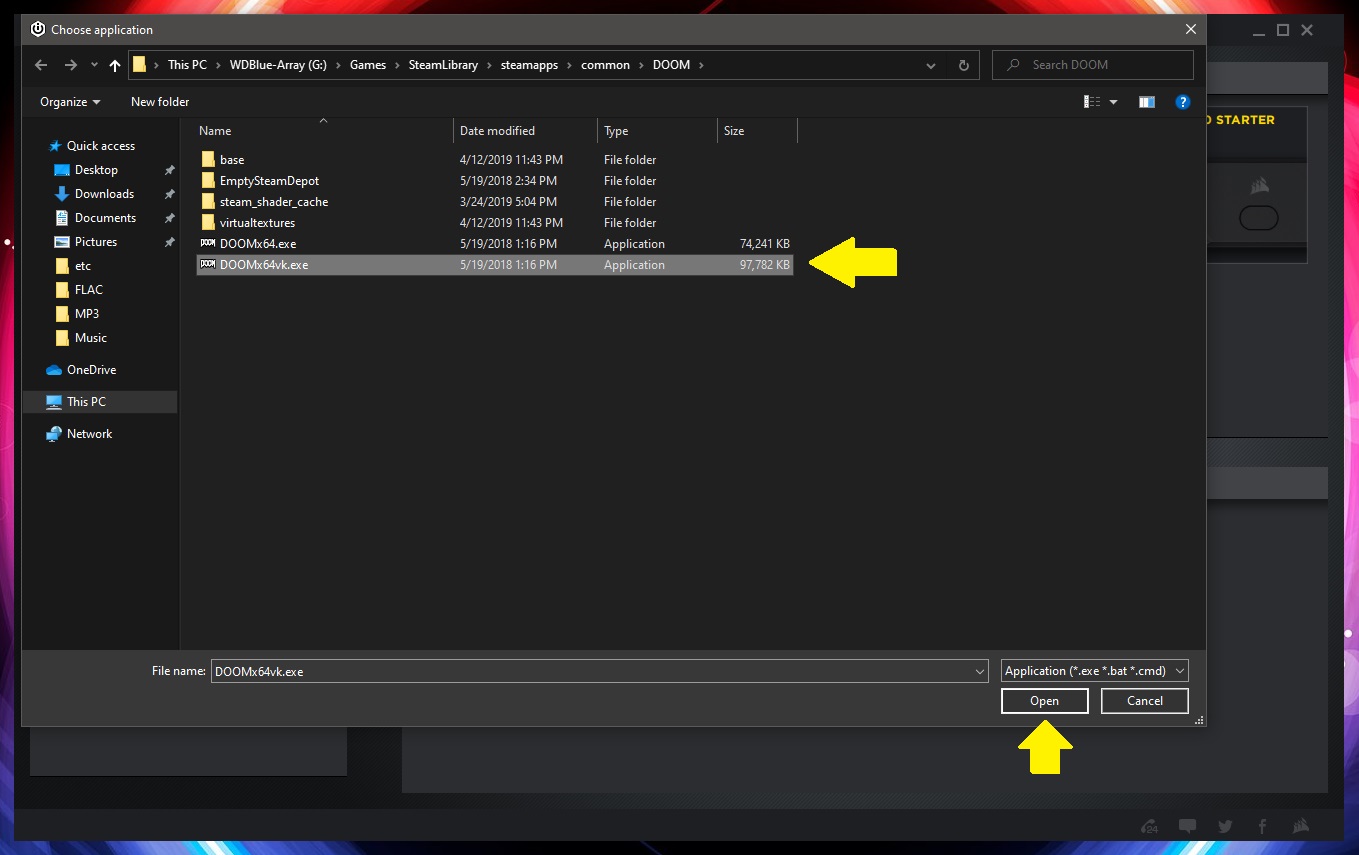Open the Facebook icon in iCUE
The height and width of the screenshot is (855, 1359).
point(1263,826)
